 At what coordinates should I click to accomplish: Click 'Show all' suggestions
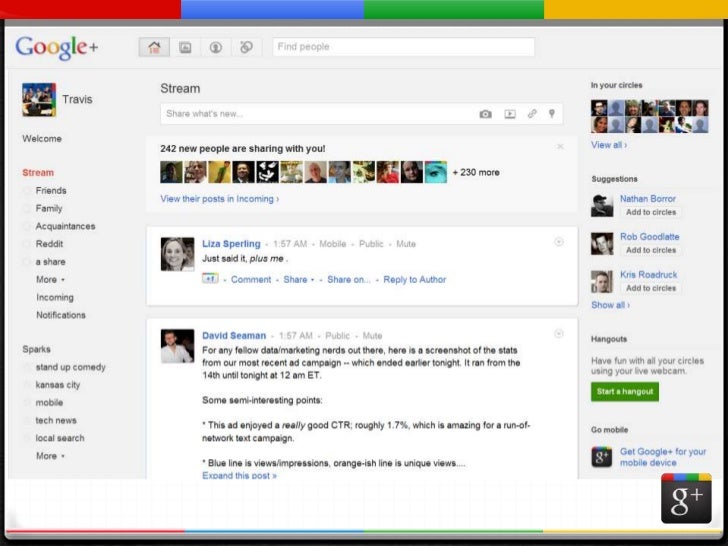(610, 305)
